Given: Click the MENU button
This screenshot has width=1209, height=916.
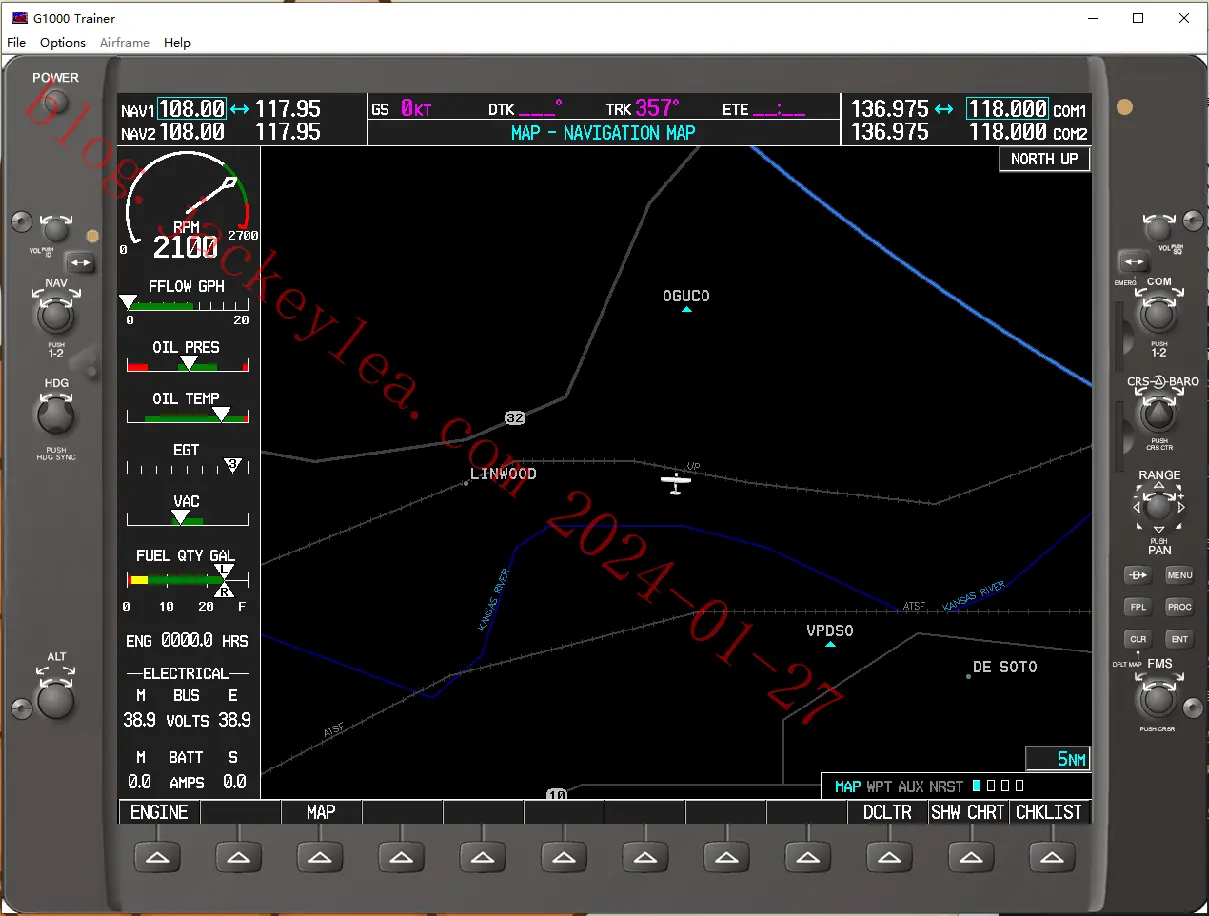Looking at the screenshot, I should (1179, 575).
